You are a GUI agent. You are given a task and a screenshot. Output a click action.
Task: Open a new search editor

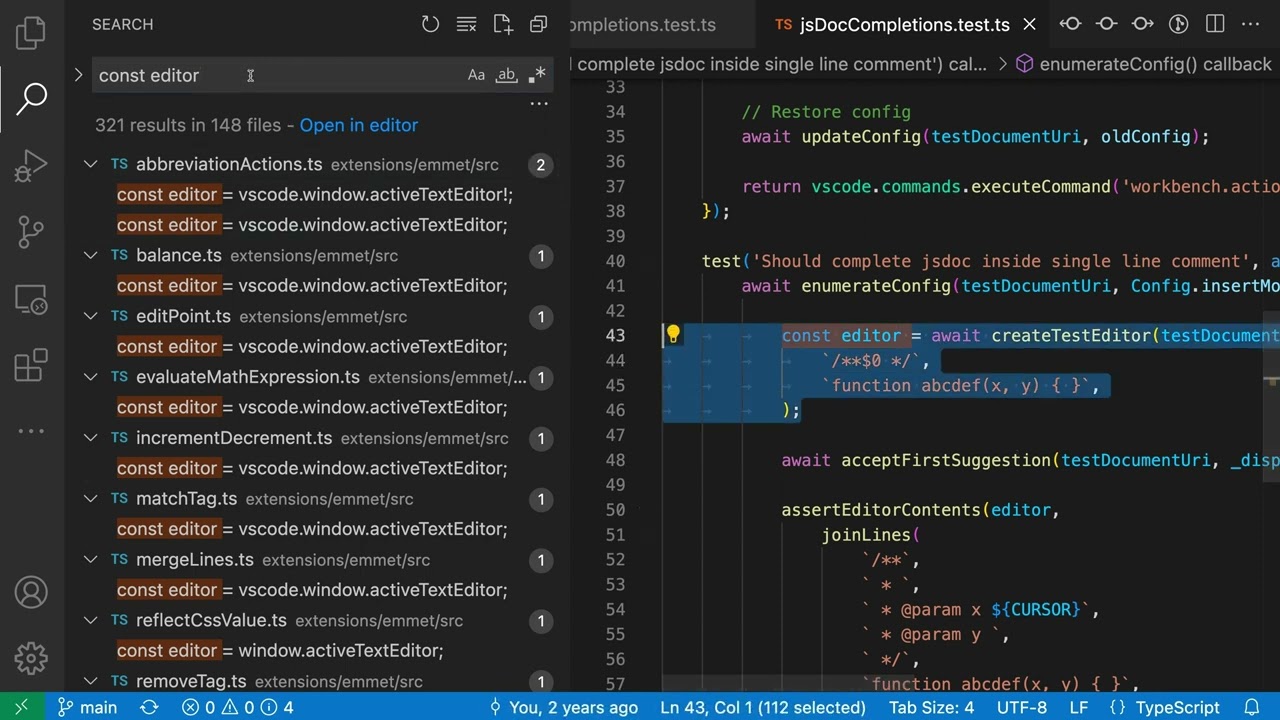(502, 24)
